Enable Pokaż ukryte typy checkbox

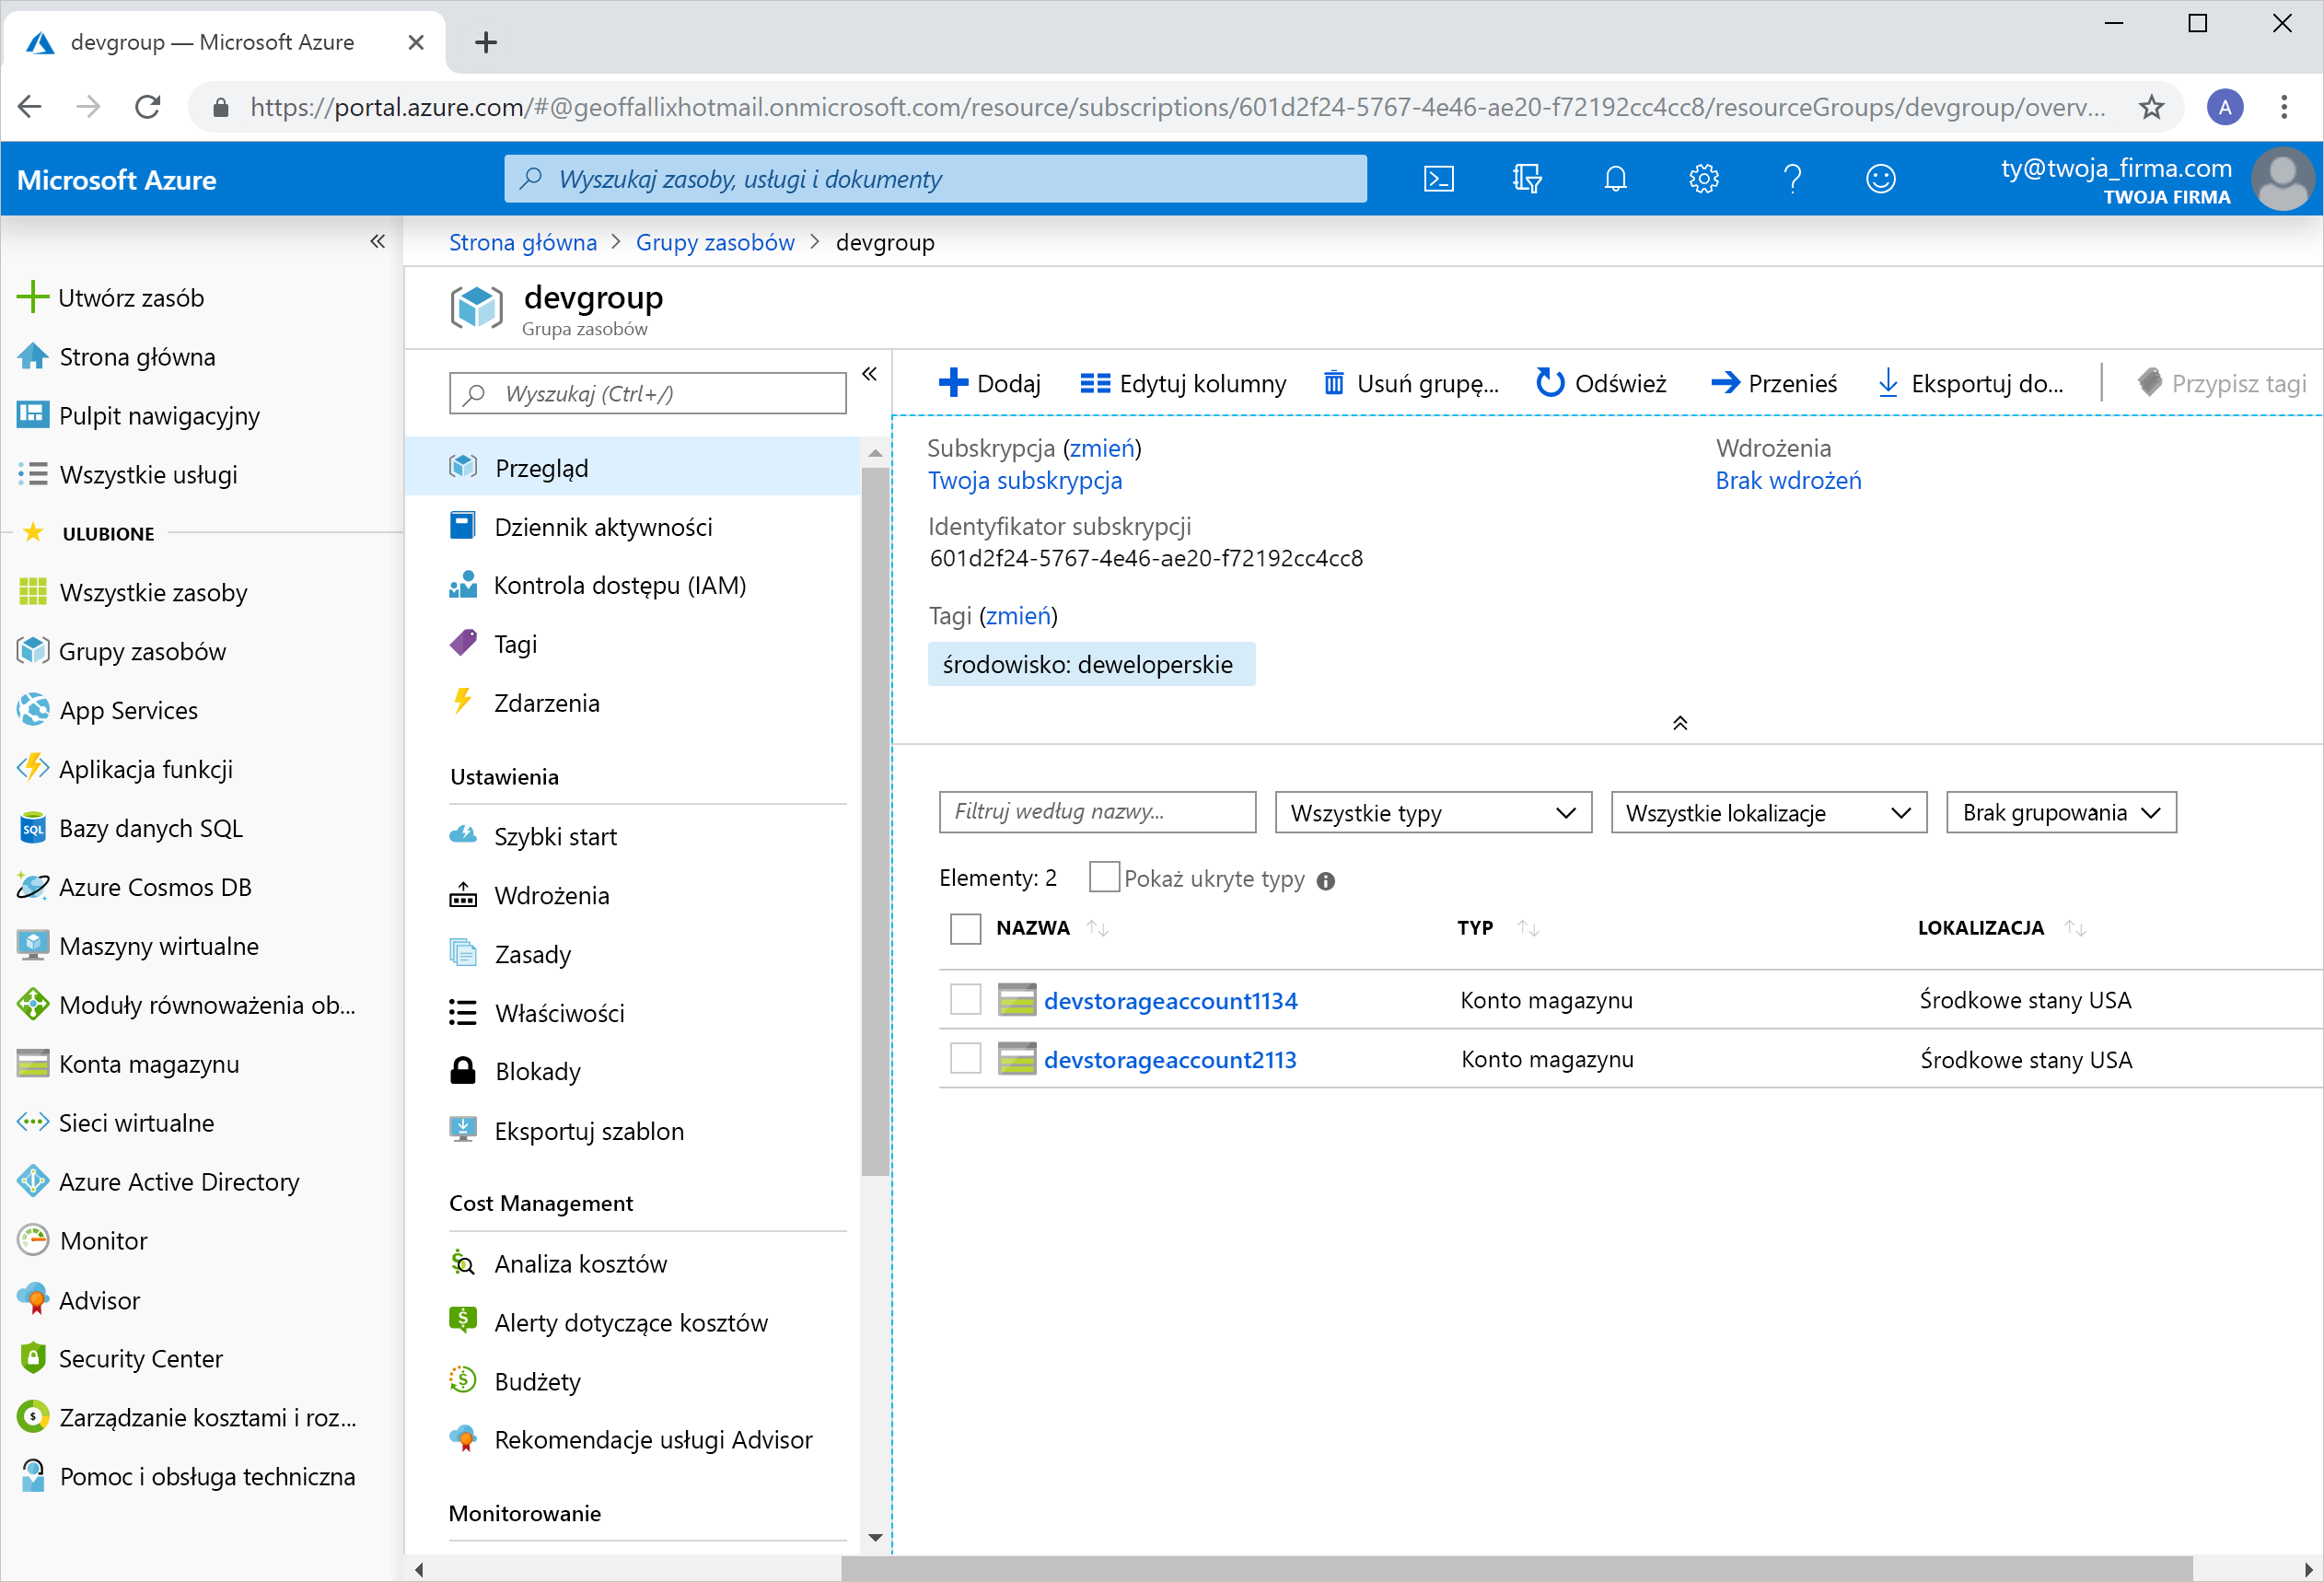coord(1101,878)
